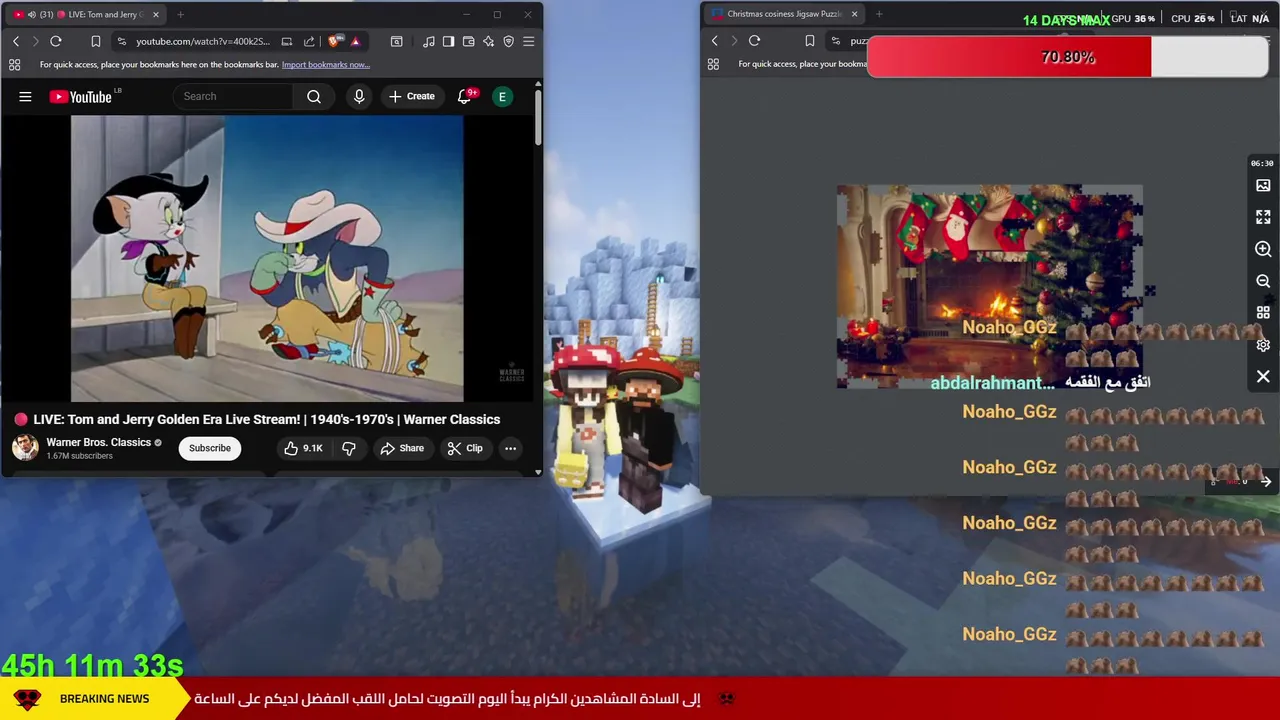Image resolution: width=1280 pixels, height=720 pixels.
Task: Bookmark the YouTube page
Action: [95, 41]
